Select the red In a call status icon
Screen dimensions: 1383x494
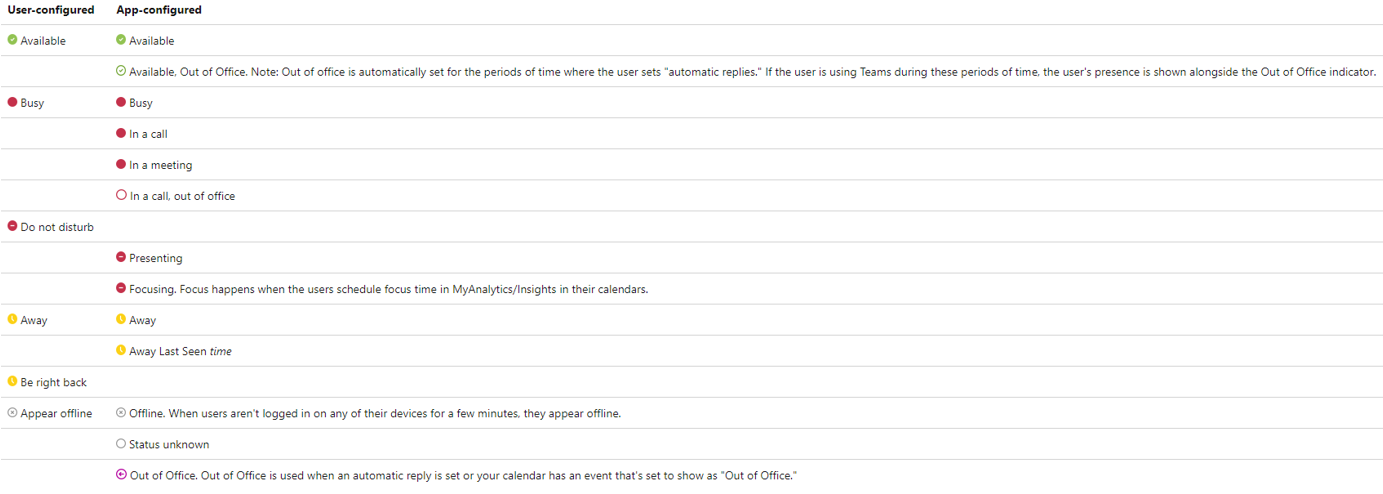click(121, 133)
